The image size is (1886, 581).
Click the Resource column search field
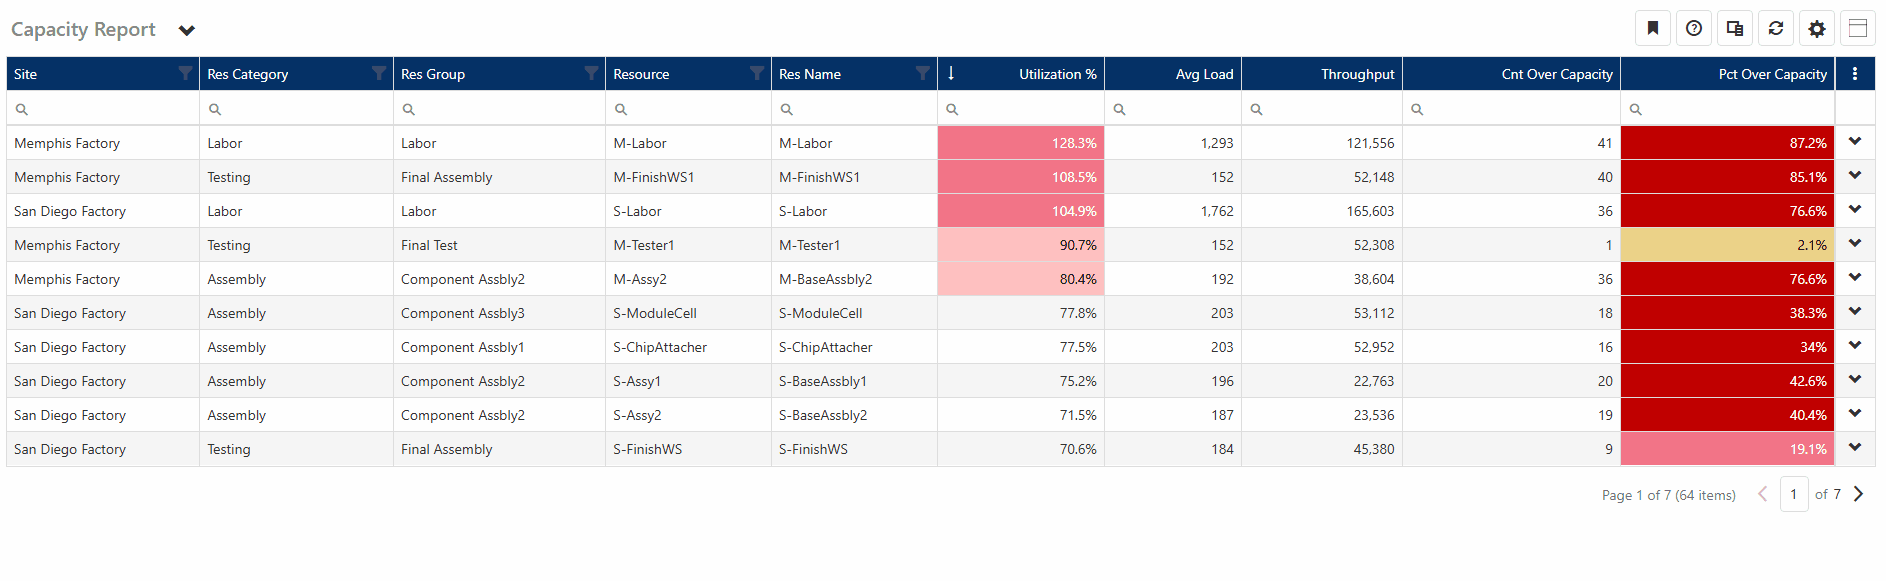tap(695, 109)
